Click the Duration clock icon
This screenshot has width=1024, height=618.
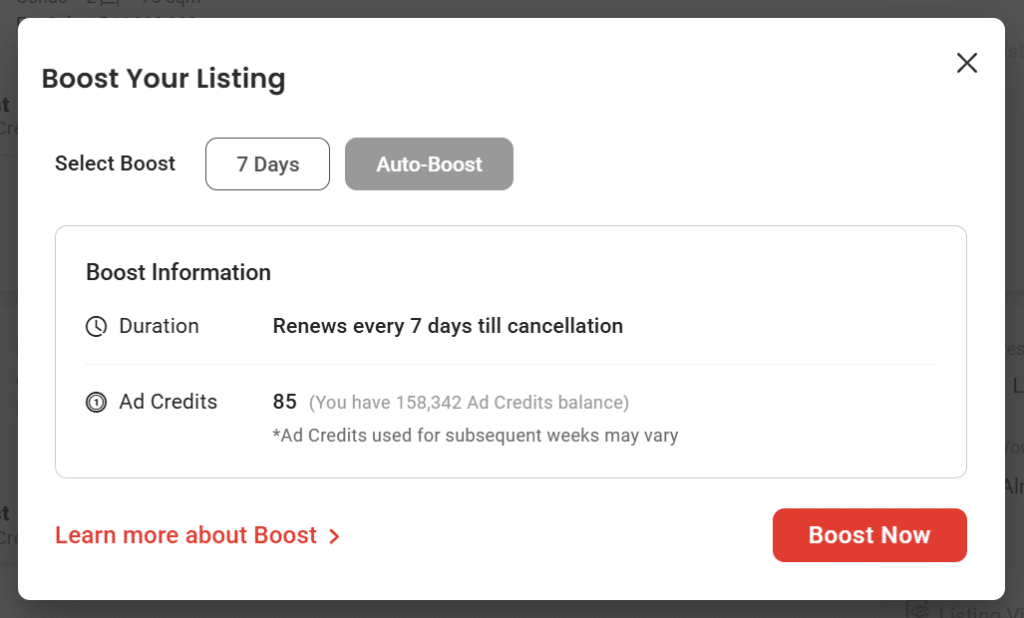(x=96, y=326)
